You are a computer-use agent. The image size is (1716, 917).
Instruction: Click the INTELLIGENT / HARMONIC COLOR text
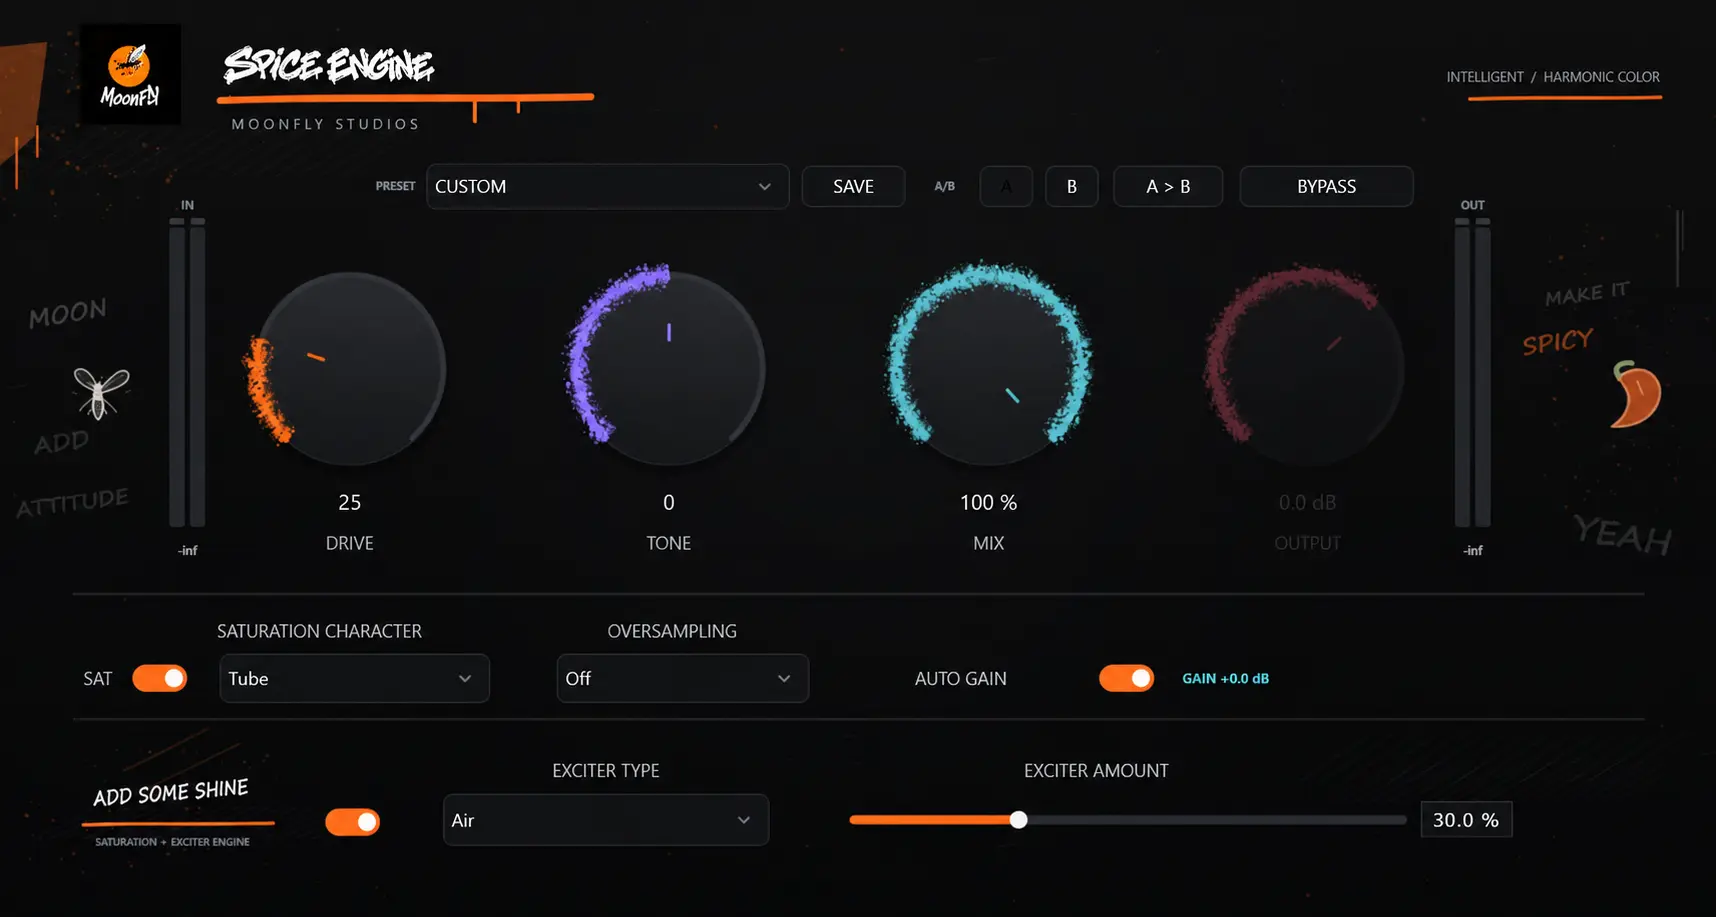[x=1553, y=77]
